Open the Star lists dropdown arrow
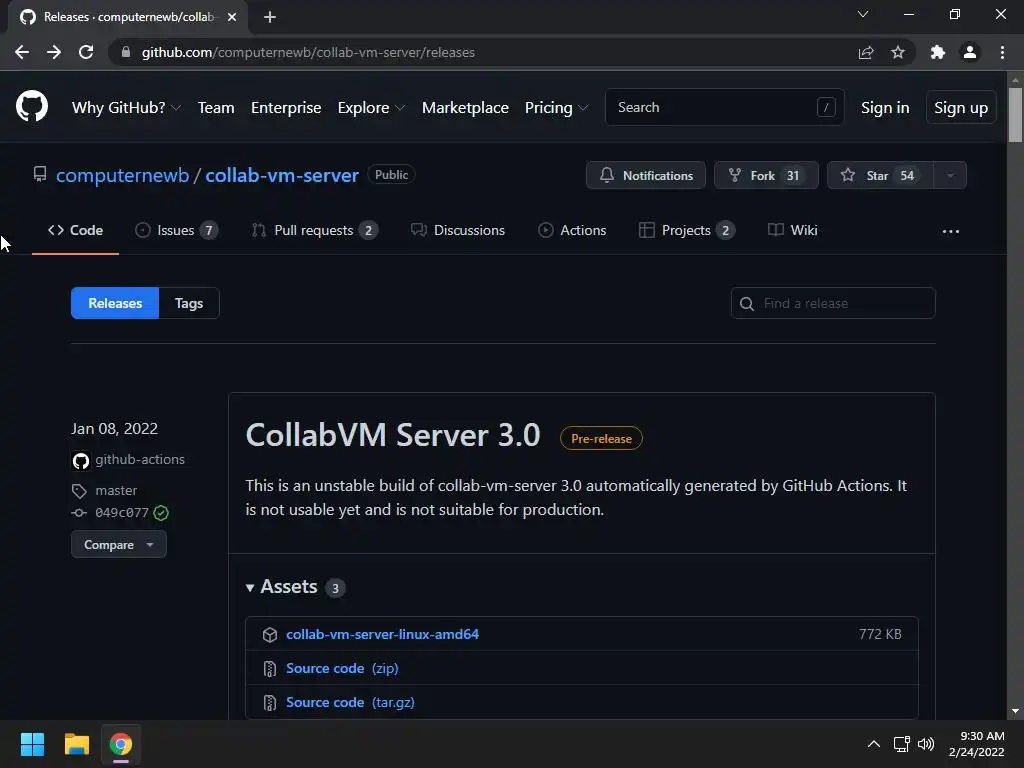 pos(950,175)
